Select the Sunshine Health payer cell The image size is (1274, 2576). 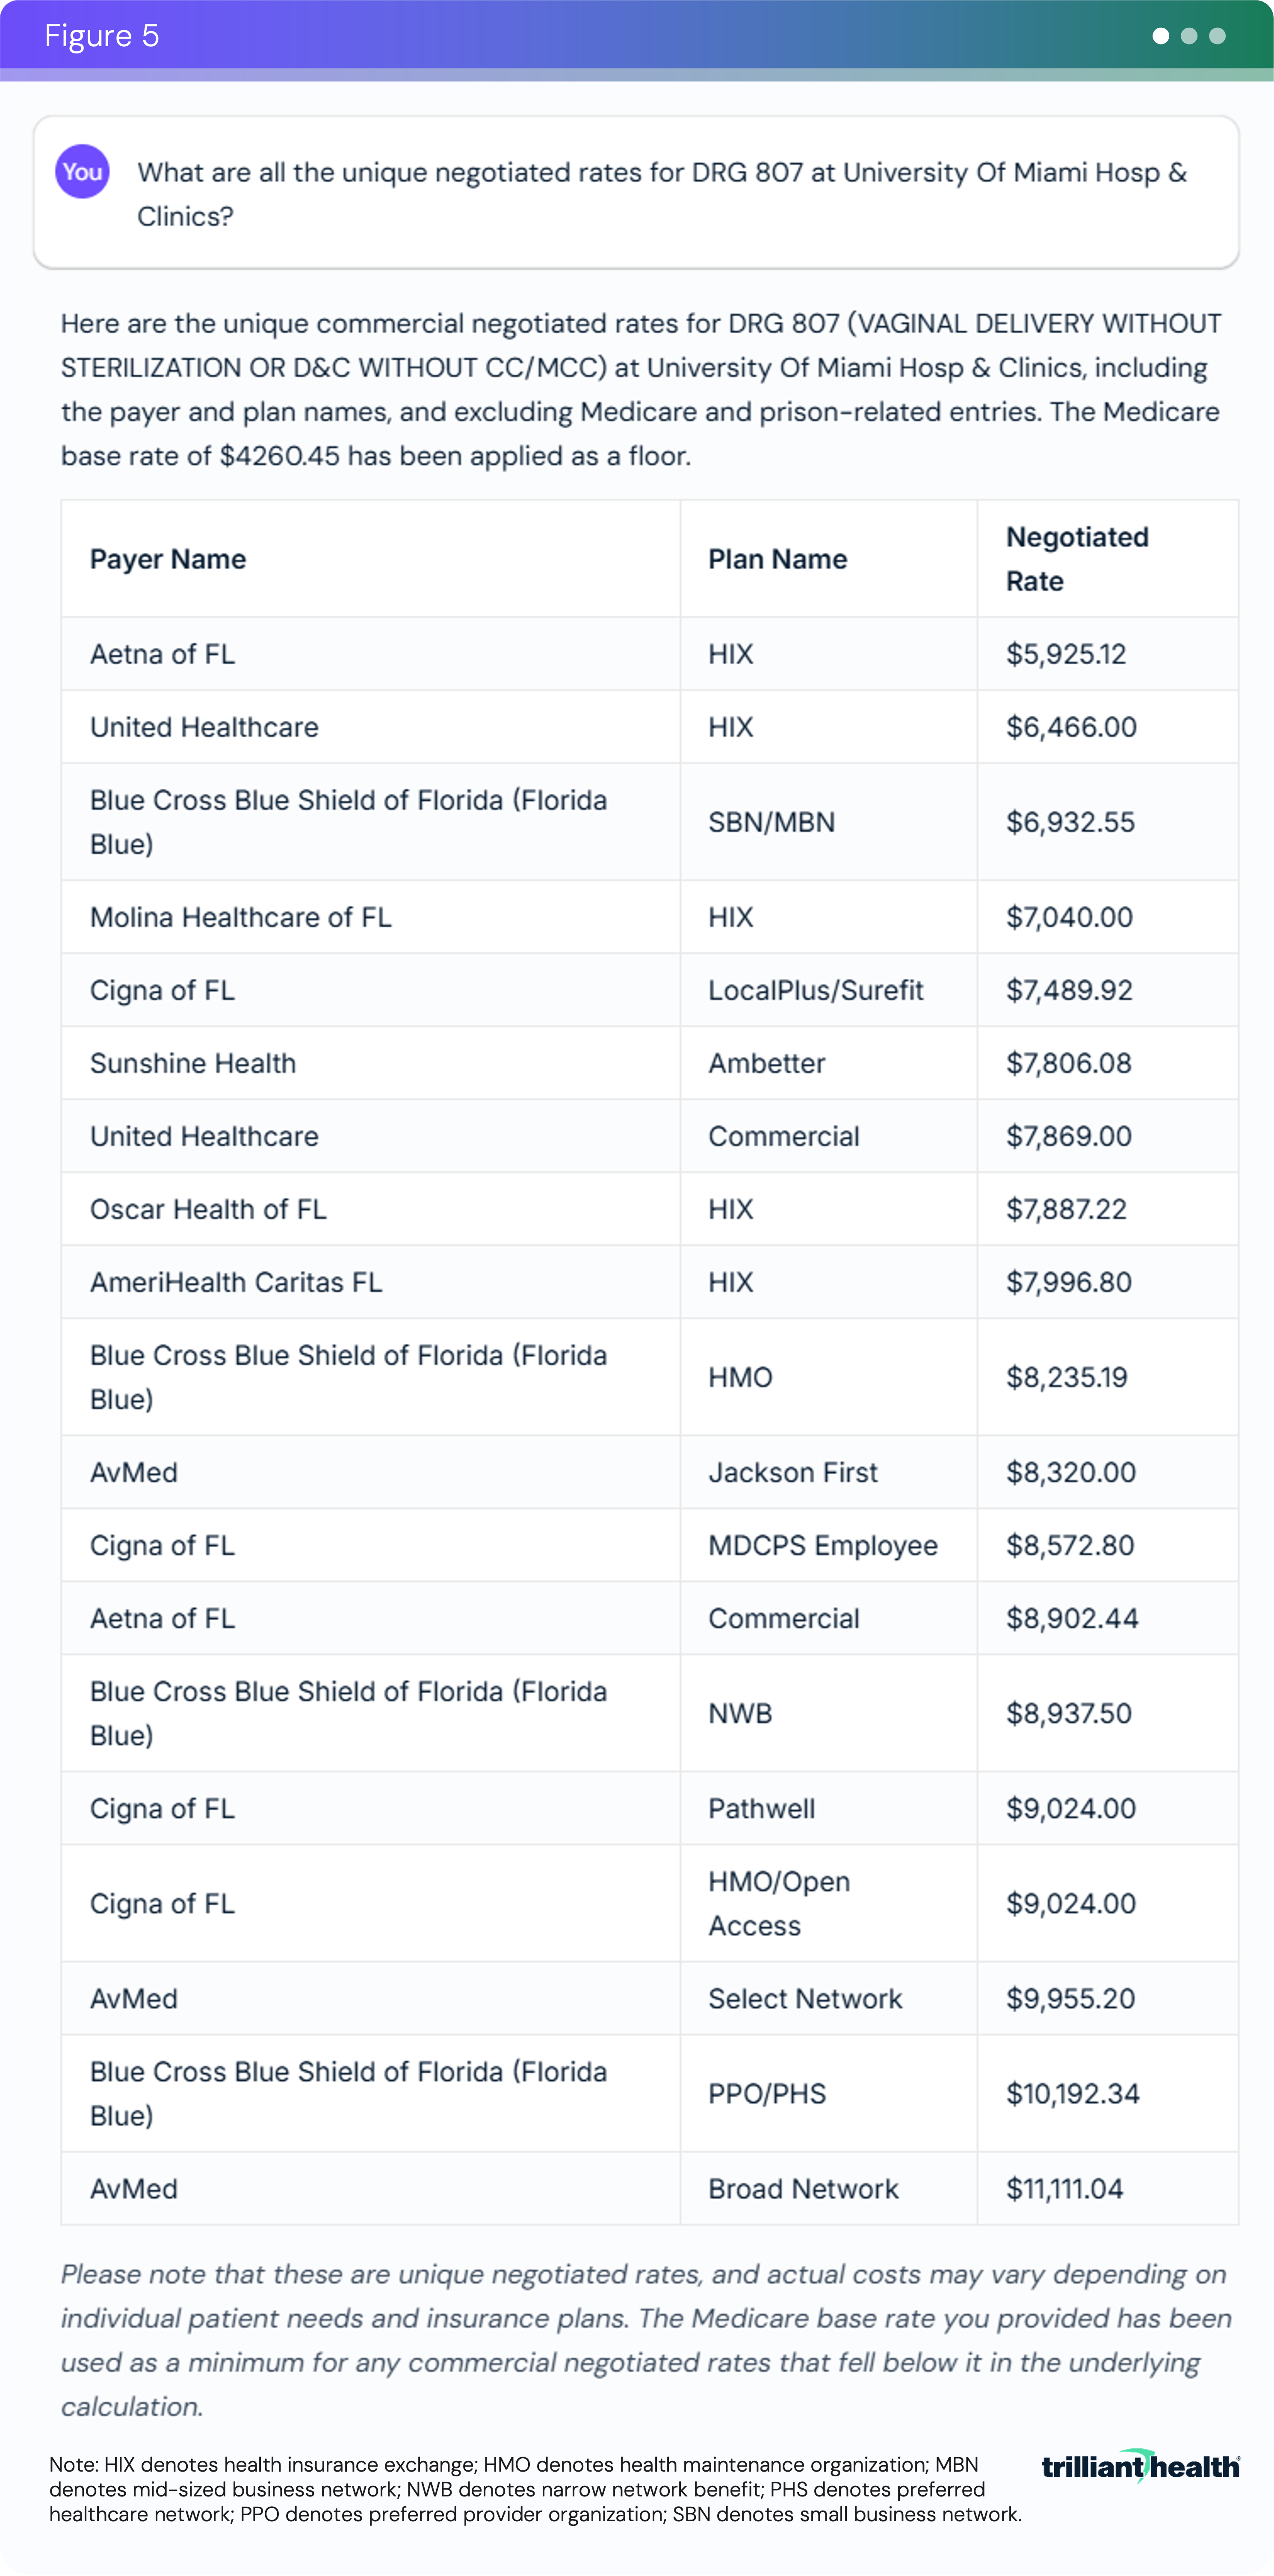pos(193,1063)
